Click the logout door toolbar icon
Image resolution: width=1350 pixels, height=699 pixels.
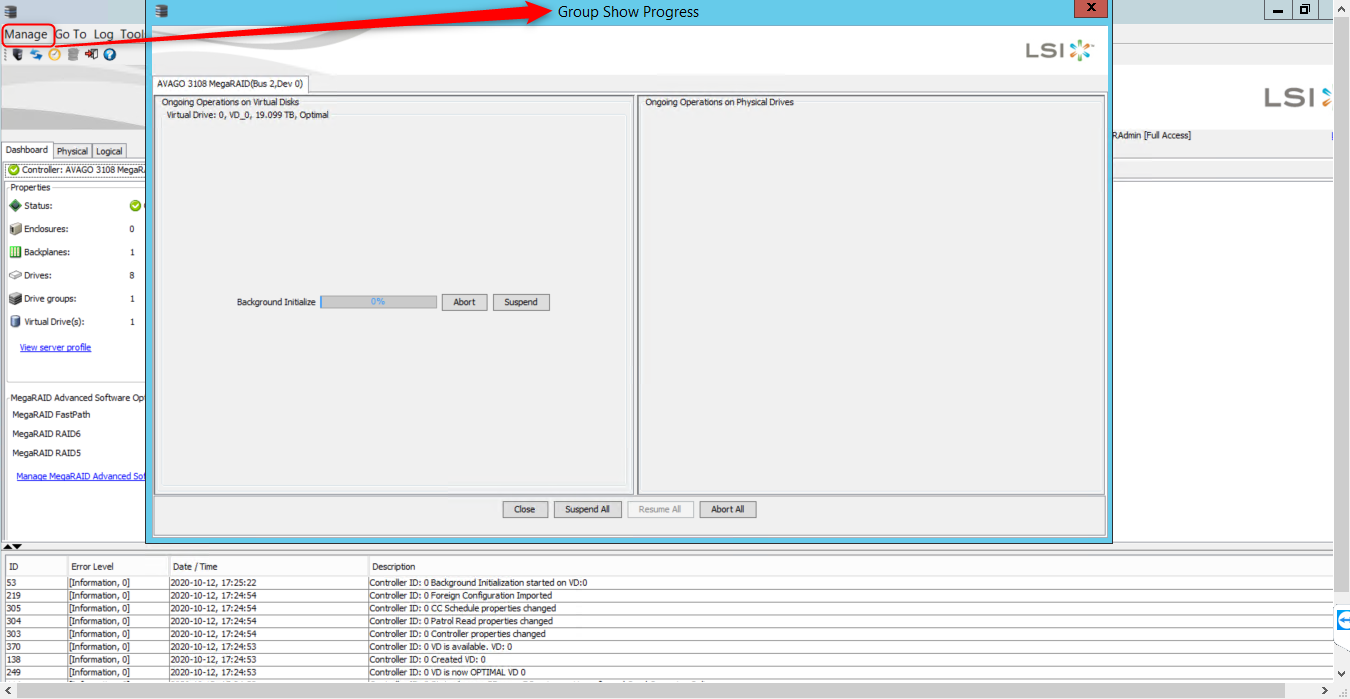tap(91, 54)
